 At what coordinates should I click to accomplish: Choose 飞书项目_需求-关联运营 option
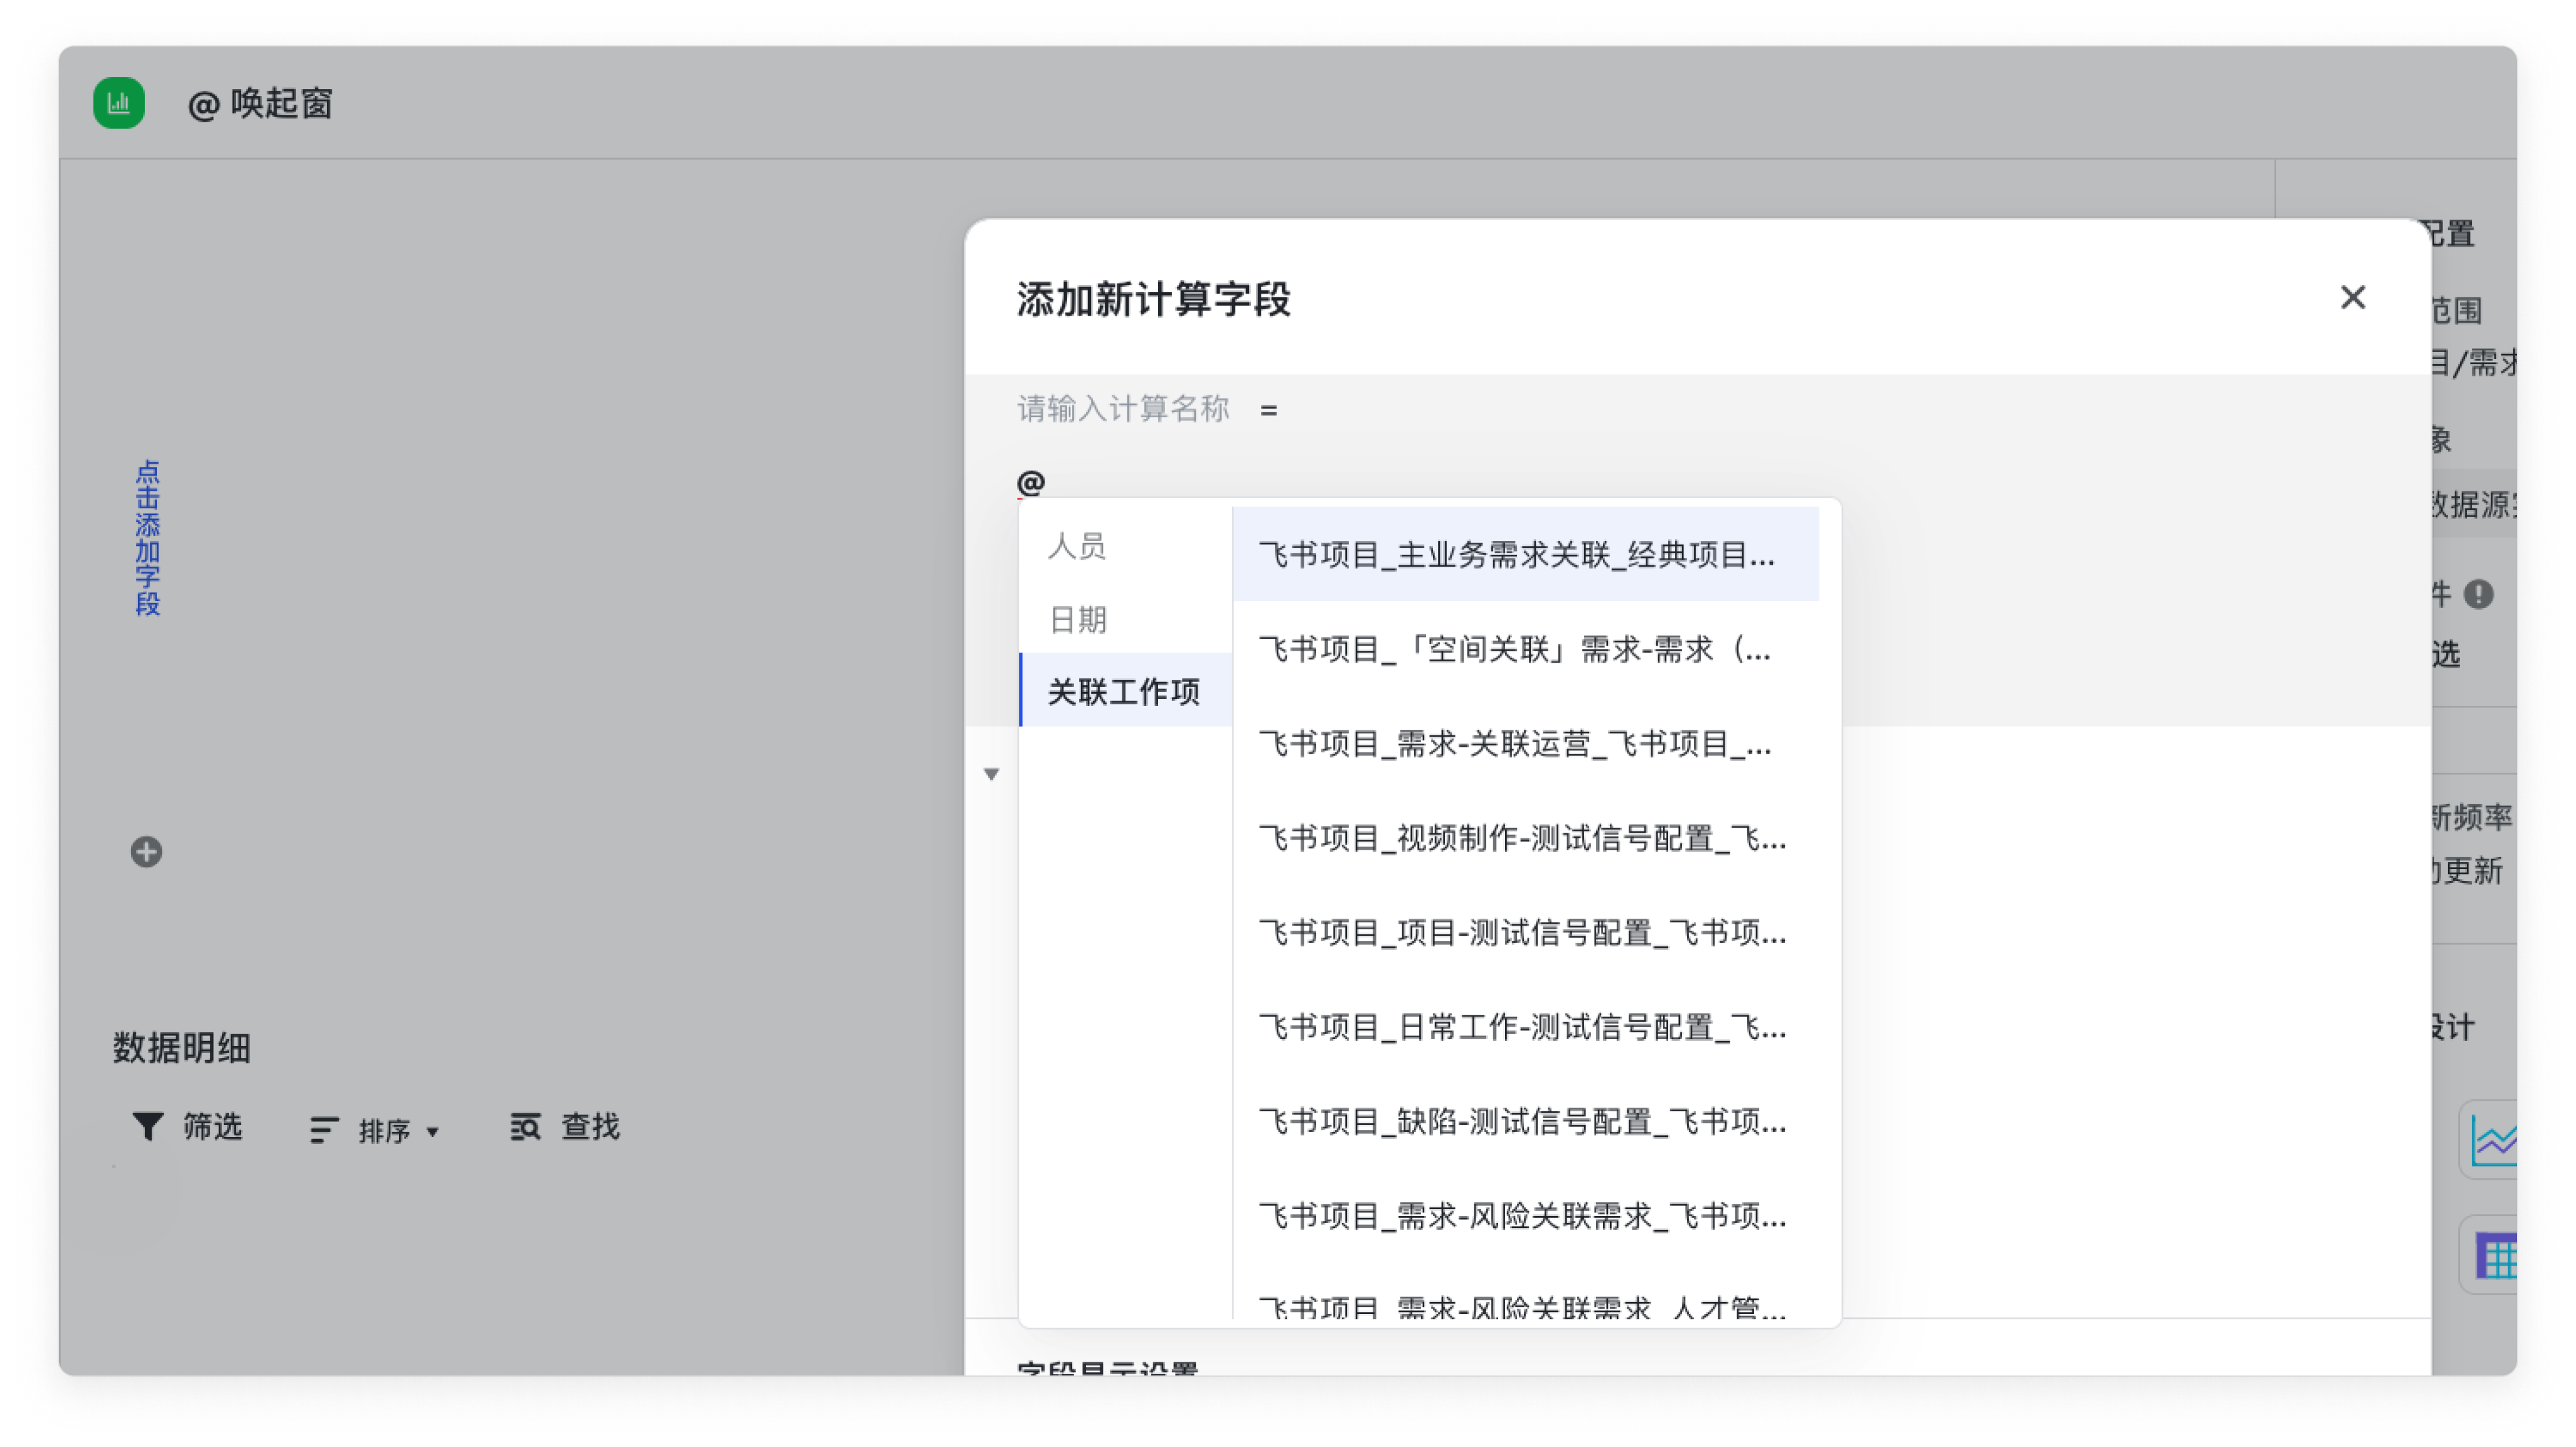(x=1525, y=743)
